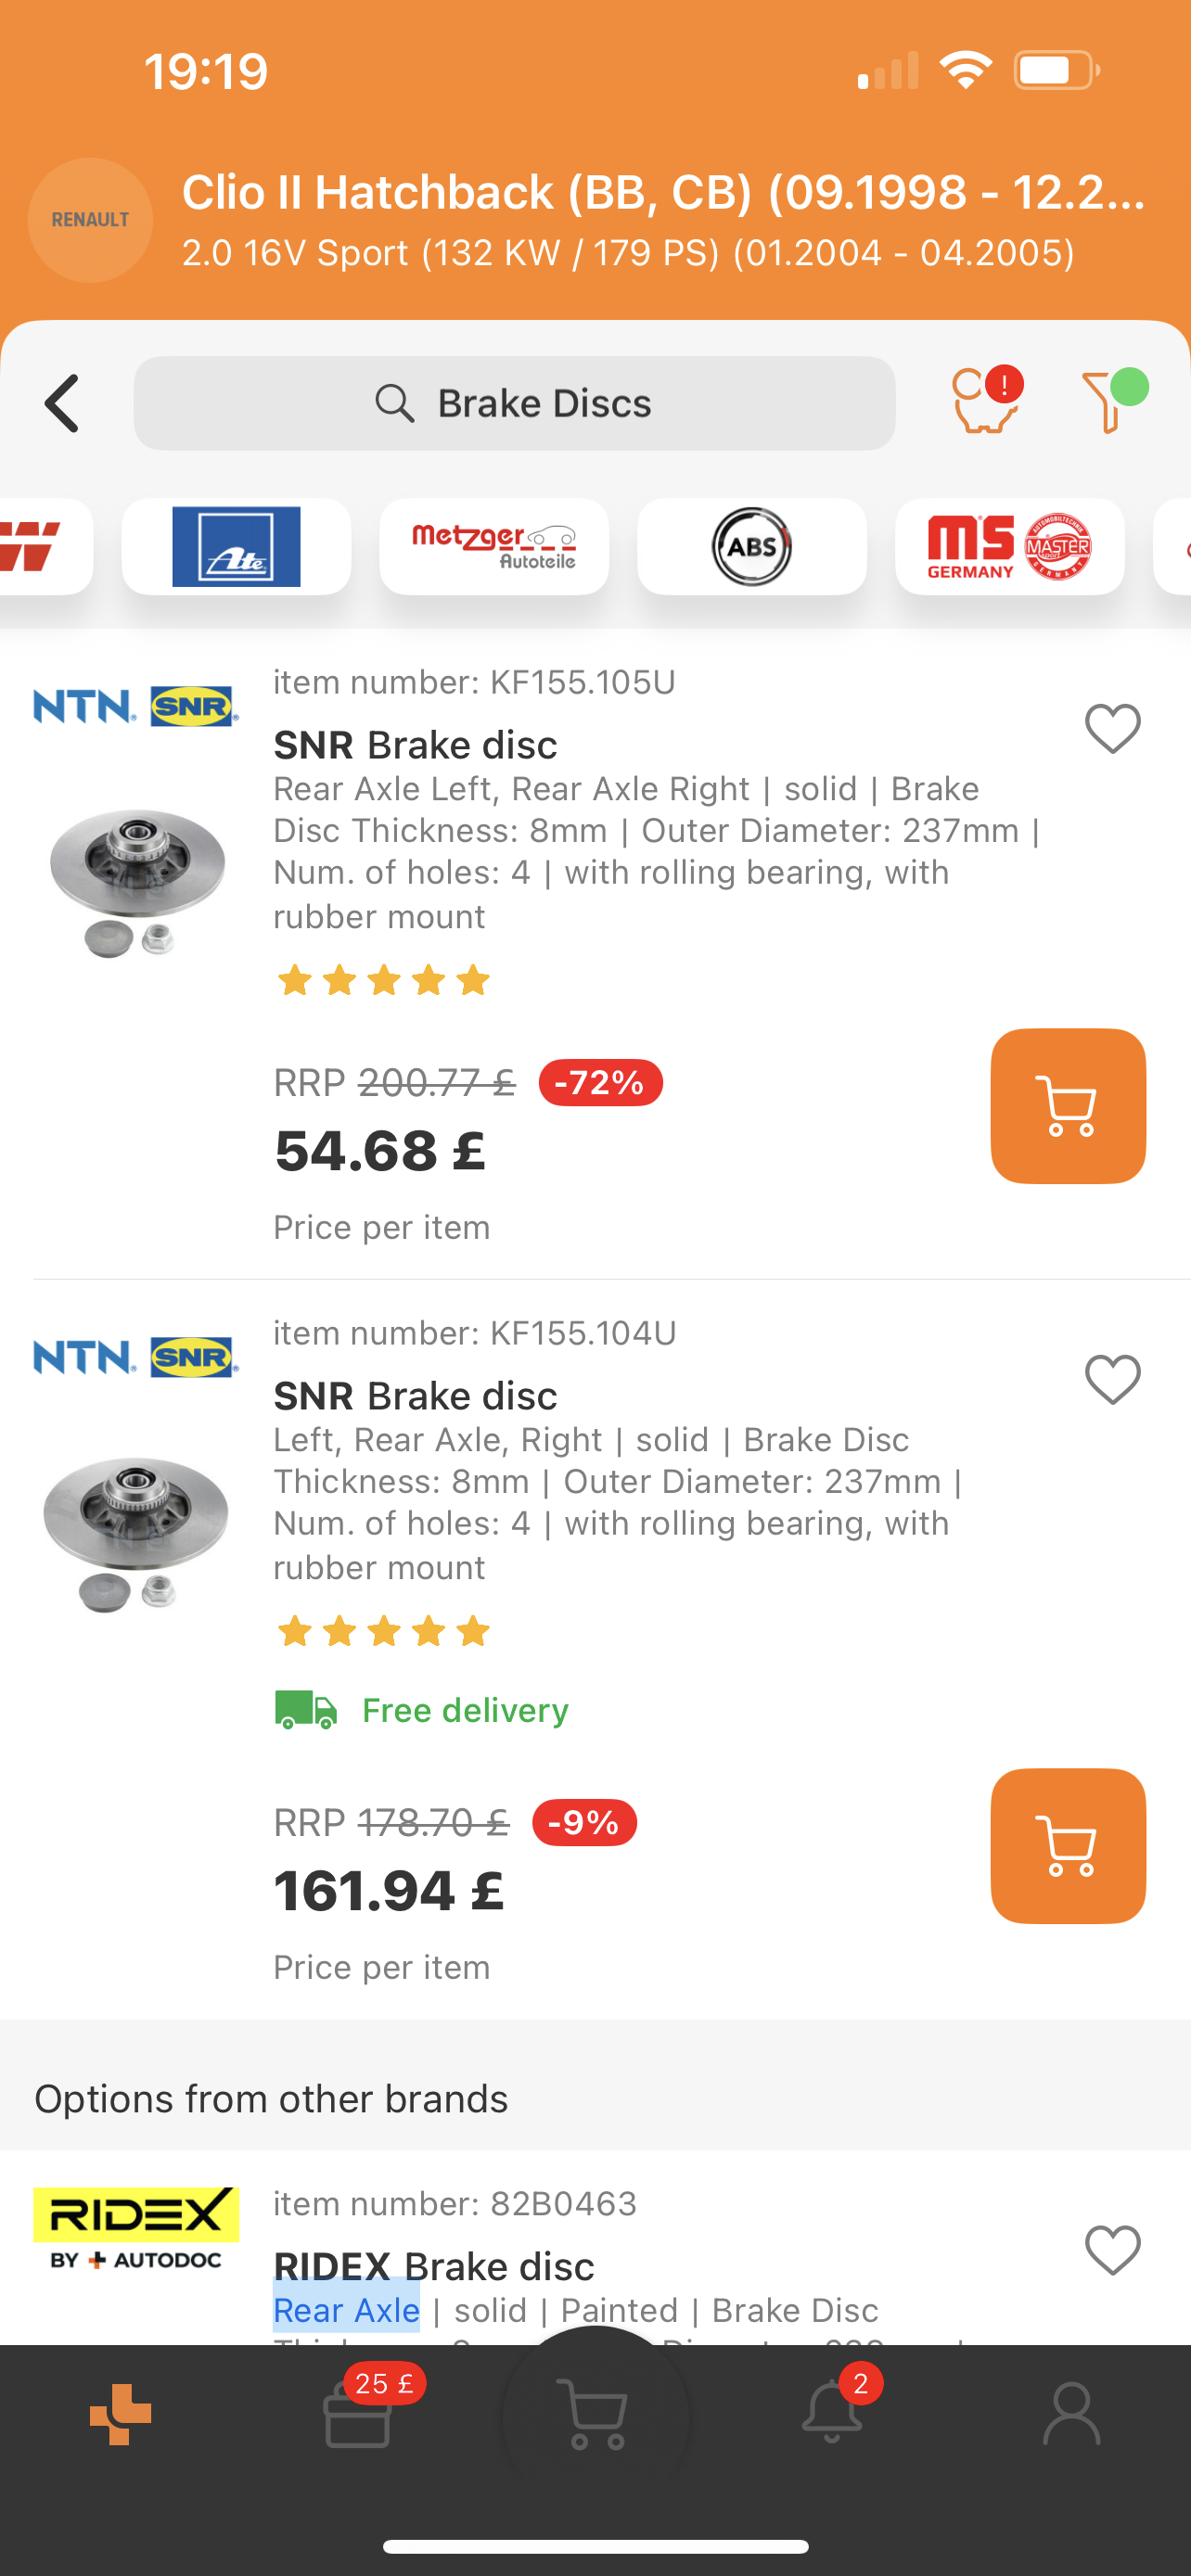Viewport: 1191px width, 2576px height.
Task: Go to AUTODOC home tab
Action: click(121, 2414)
